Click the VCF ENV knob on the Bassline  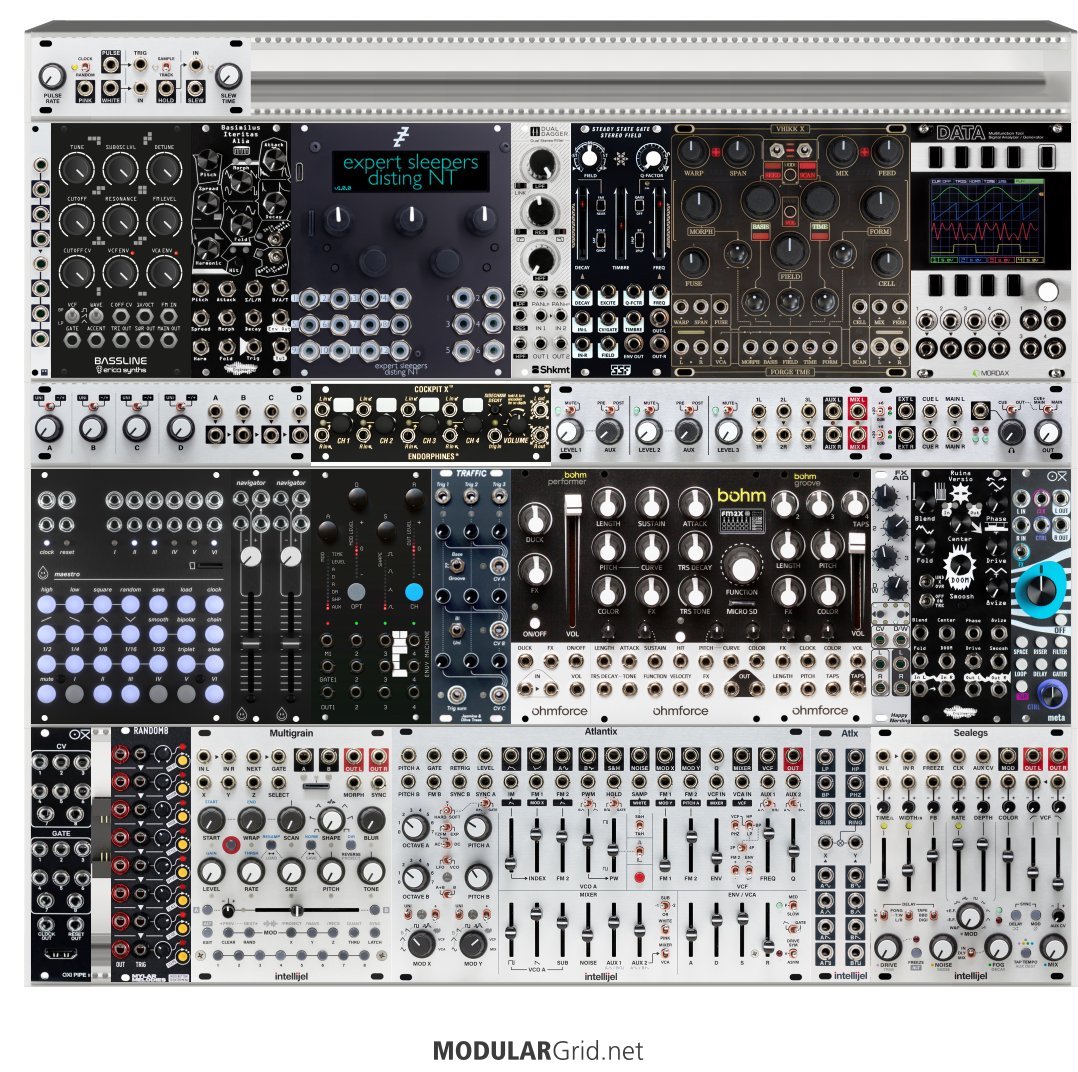point(120,273)
